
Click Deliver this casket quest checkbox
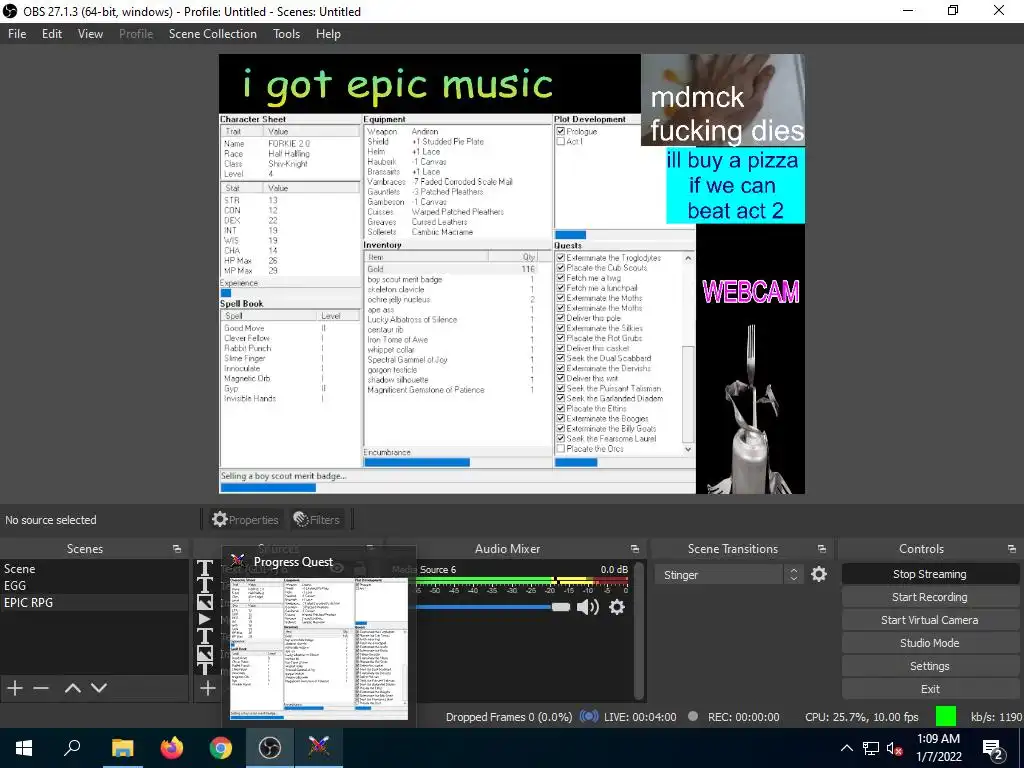pos(560,348)
